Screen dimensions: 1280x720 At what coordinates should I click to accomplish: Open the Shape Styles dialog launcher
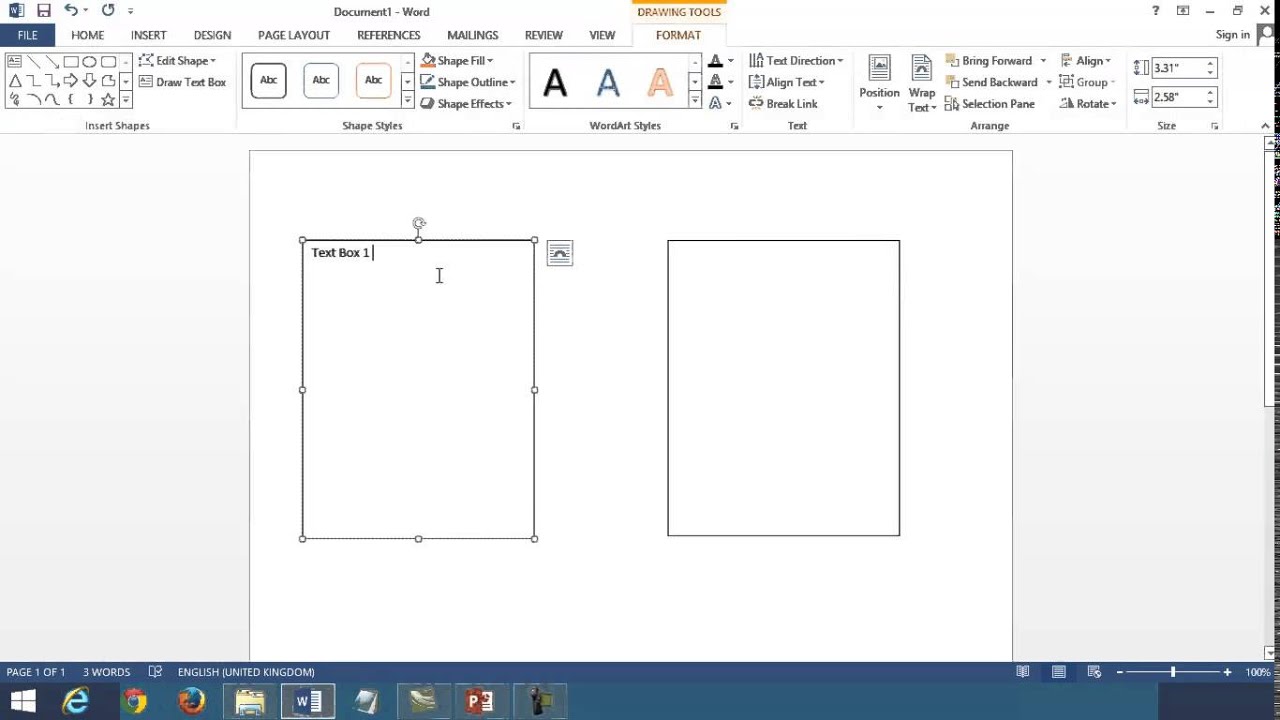(x=516, y=126)
